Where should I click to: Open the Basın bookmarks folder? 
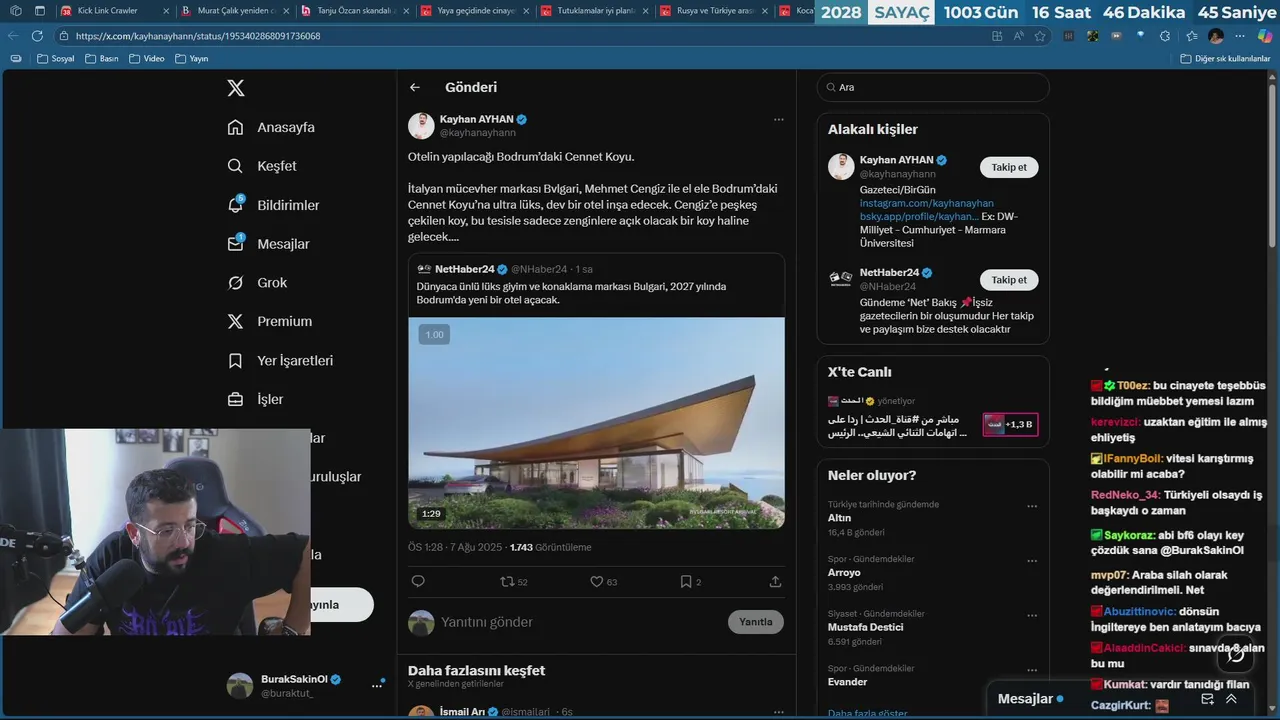102,58
